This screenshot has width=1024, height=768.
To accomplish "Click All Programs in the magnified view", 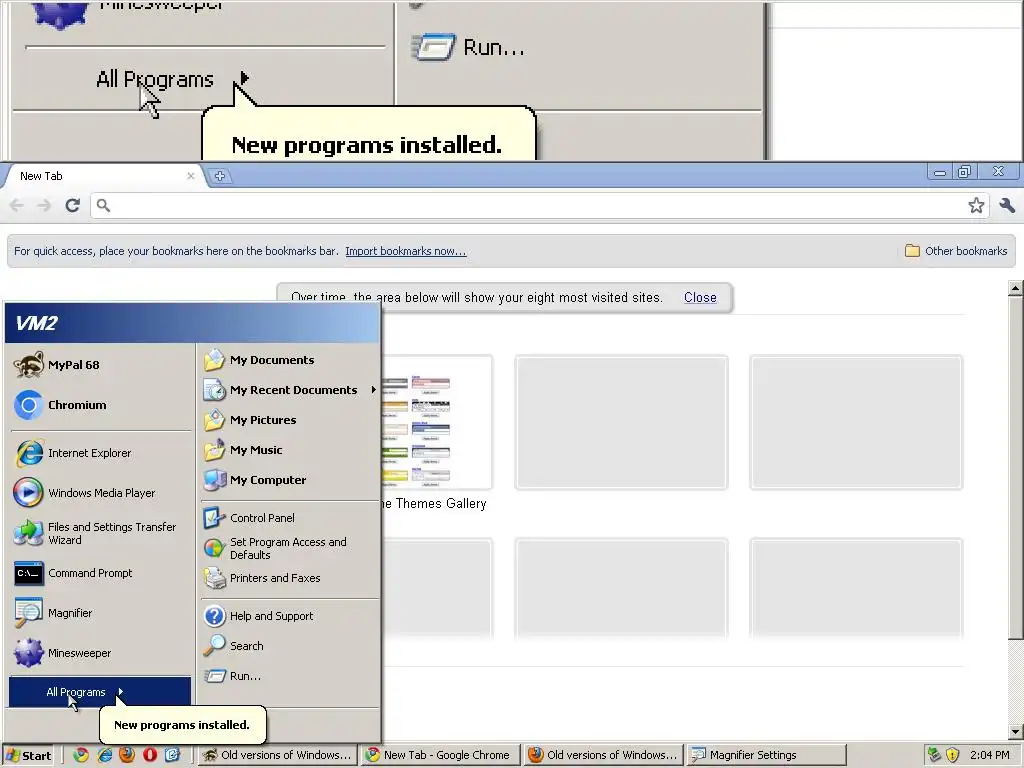I will 155,79.
